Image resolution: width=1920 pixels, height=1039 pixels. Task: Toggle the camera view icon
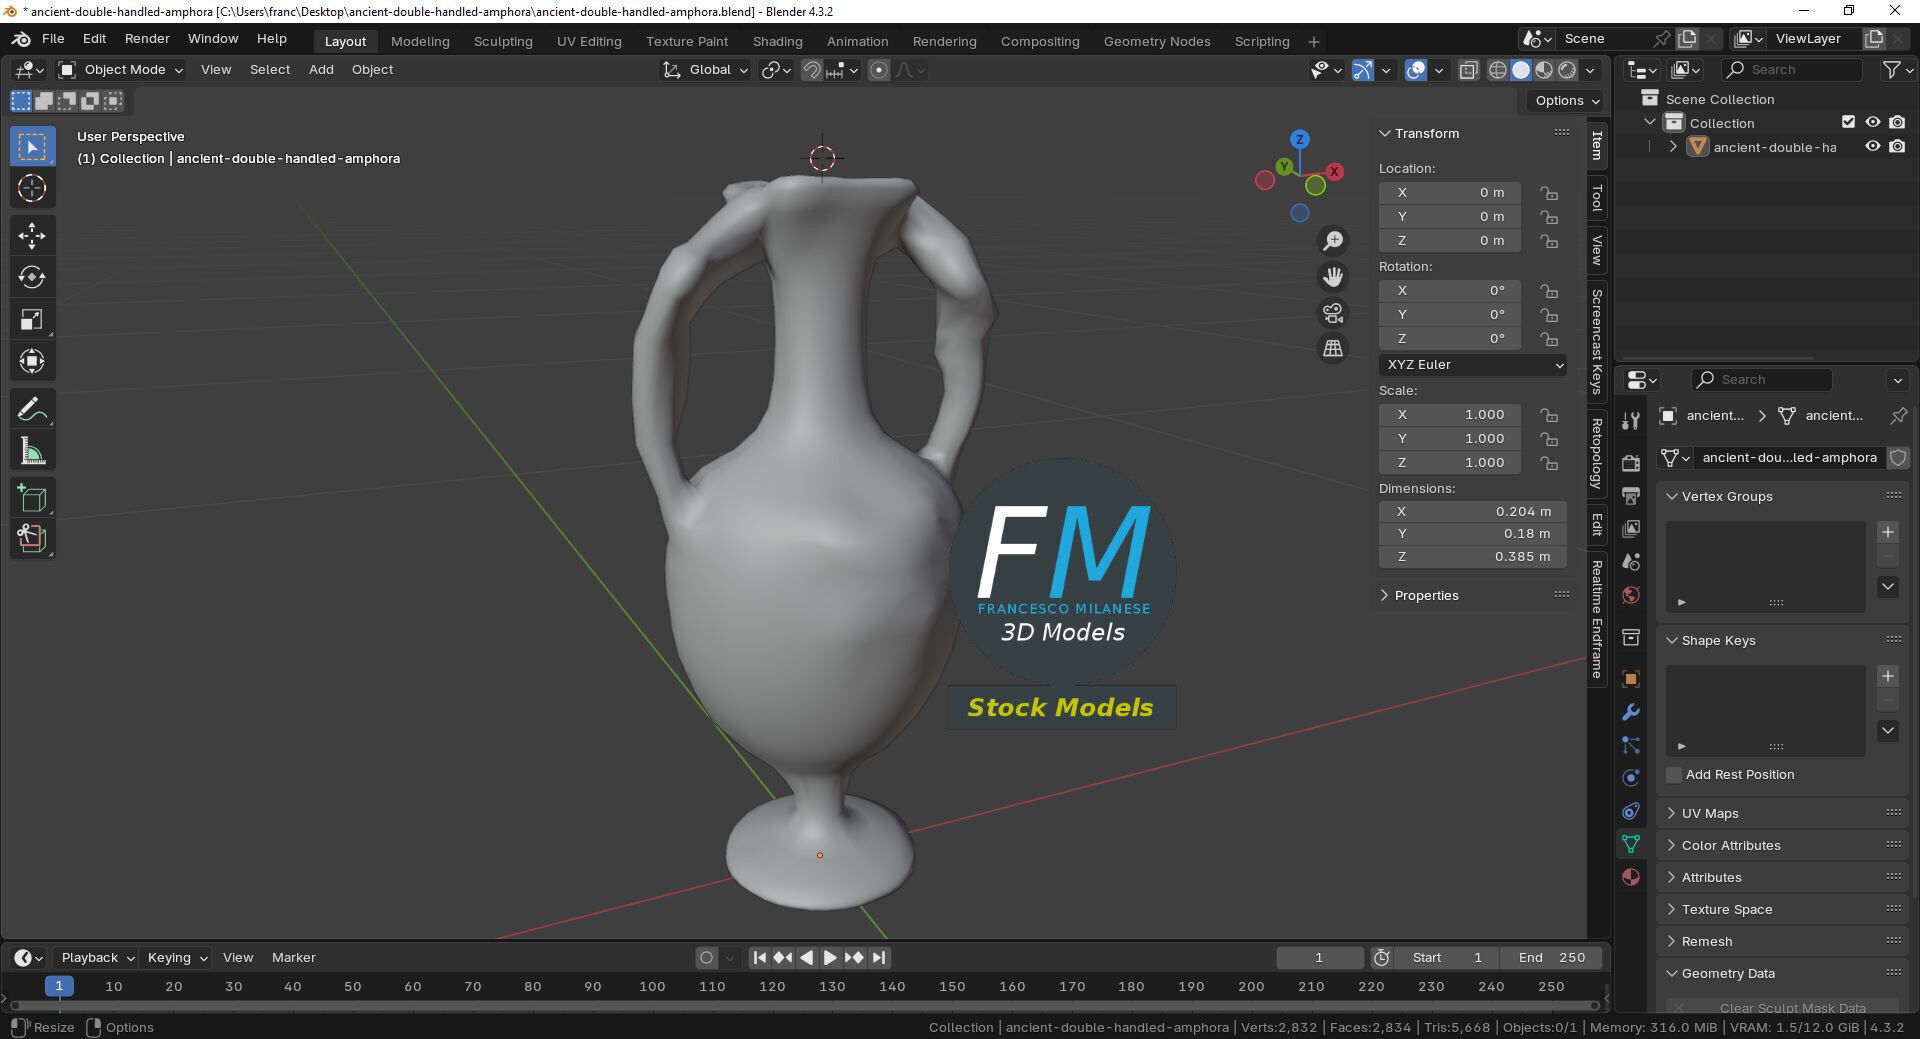click(x=1333, y=313)
